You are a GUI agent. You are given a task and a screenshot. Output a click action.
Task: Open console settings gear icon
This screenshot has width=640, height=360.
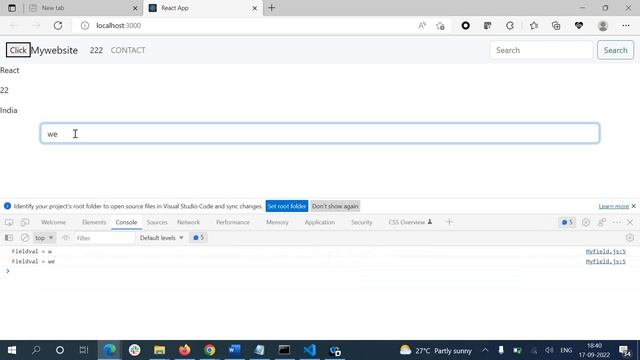(x=629, y=238)
